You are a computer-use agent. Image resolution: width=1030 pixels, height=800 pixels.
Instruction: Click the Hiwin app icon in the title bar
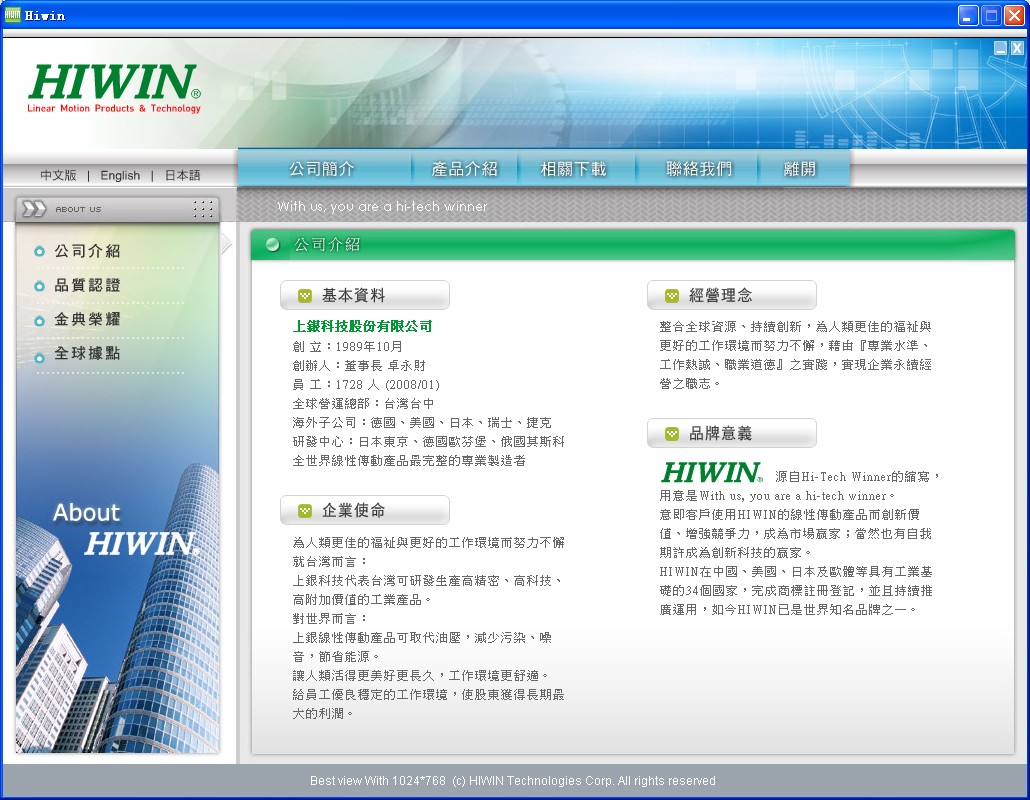pyautogui.click(x=12, y=15)
